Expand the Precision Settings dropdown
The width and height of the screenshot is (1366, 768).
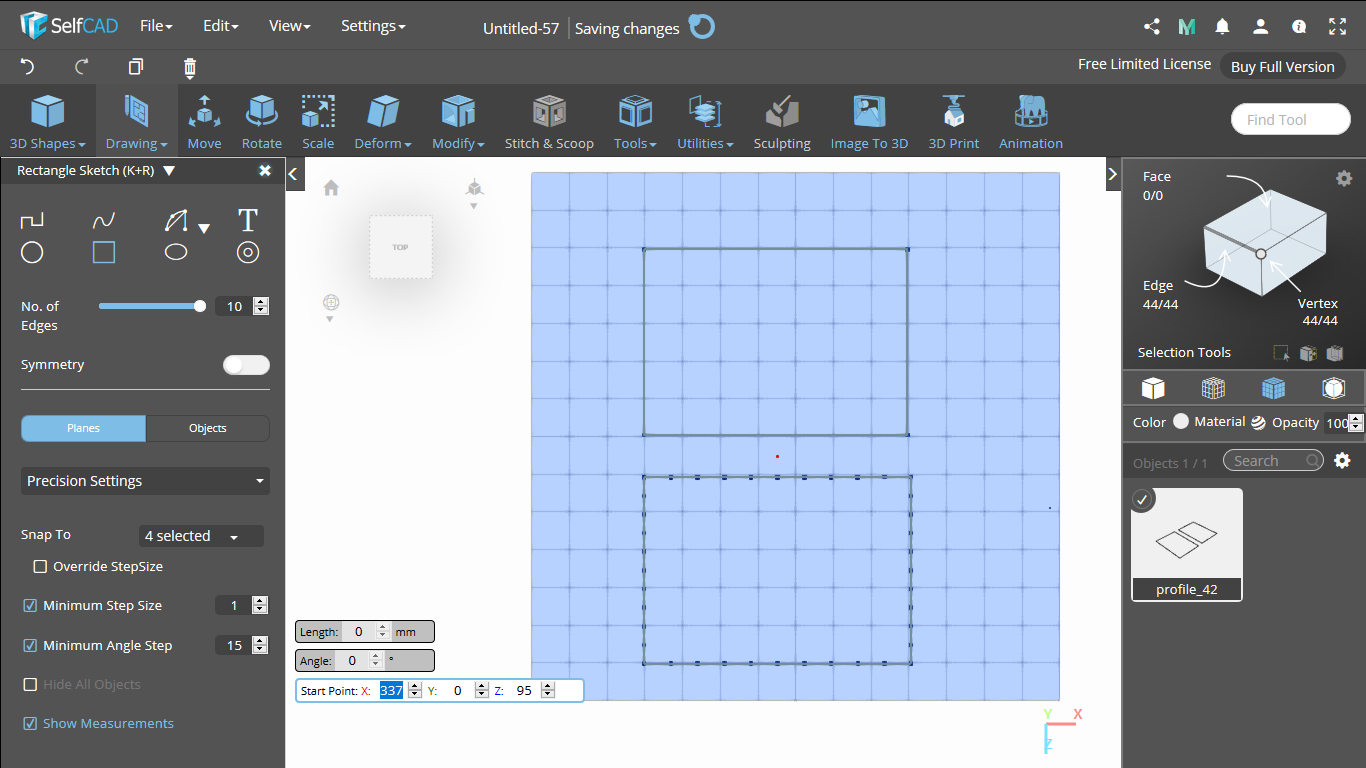click(144, 481)
